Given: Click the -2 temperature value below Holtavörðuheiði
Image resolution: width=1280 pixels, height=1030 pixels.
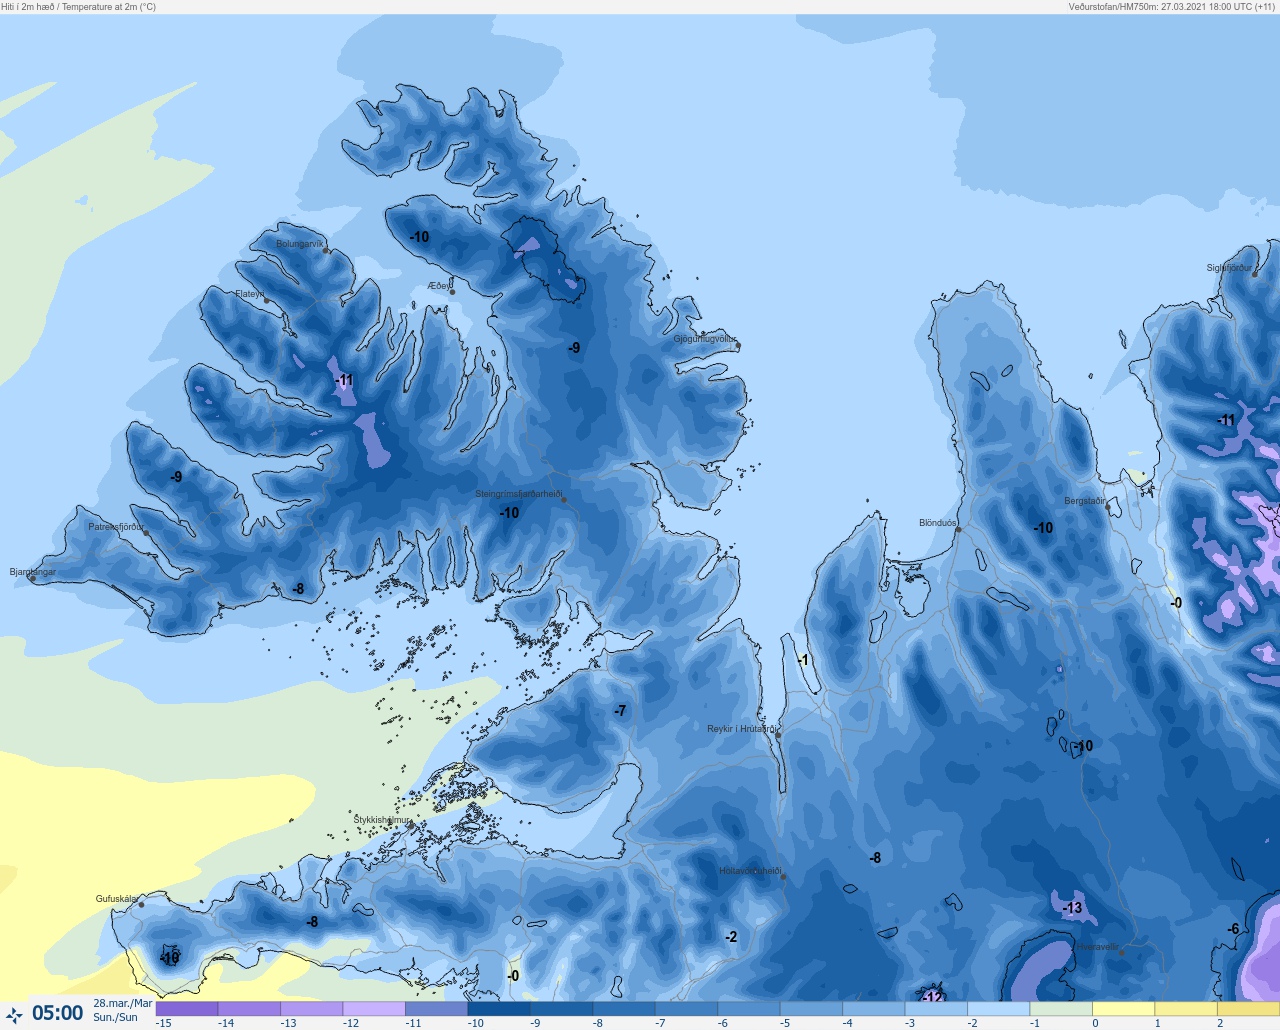Looking at the screenshot, I should (731, 937).
